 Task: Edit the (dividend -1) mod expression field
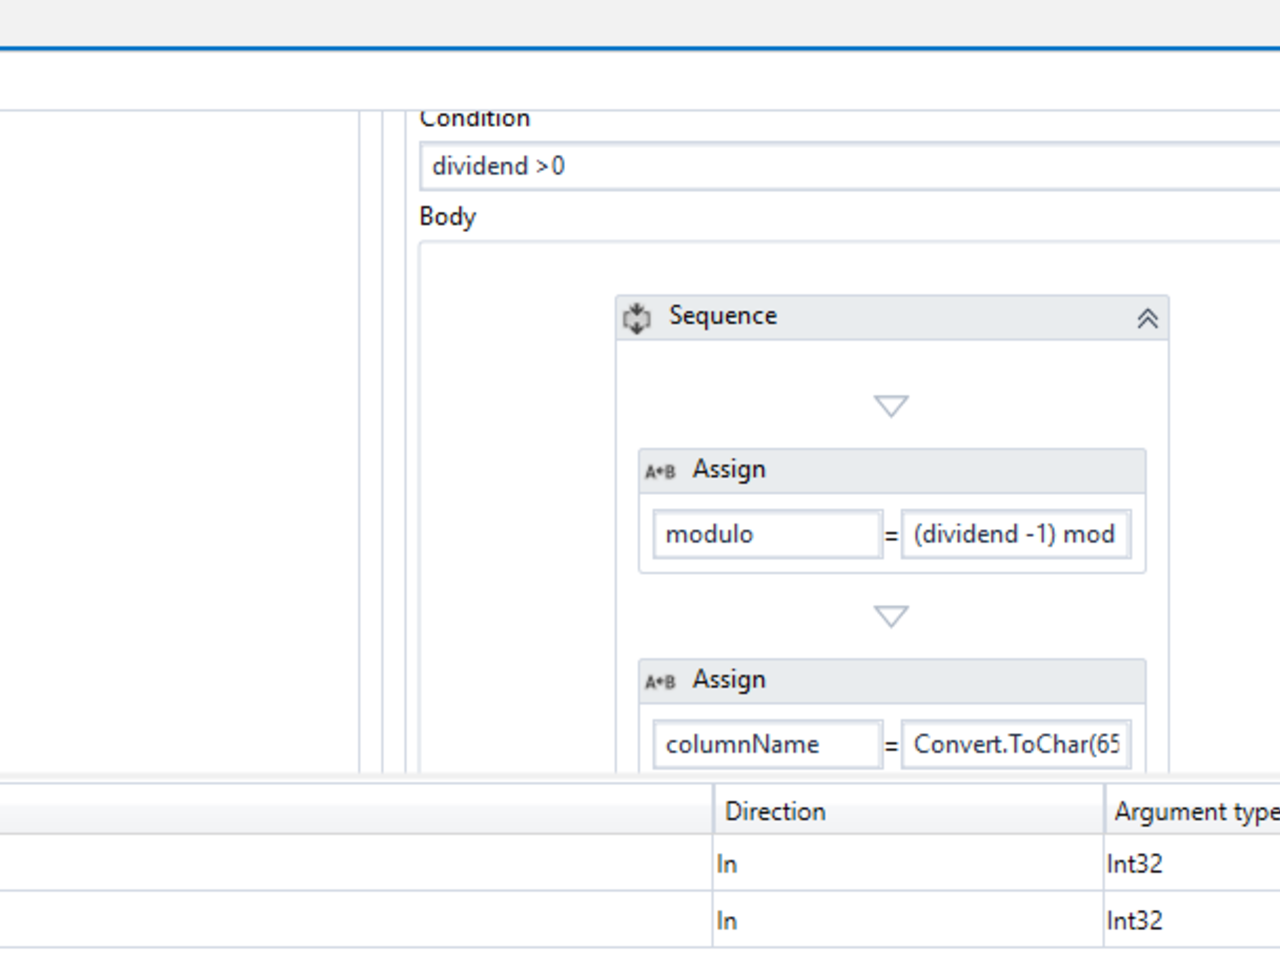coord(1015,534)
